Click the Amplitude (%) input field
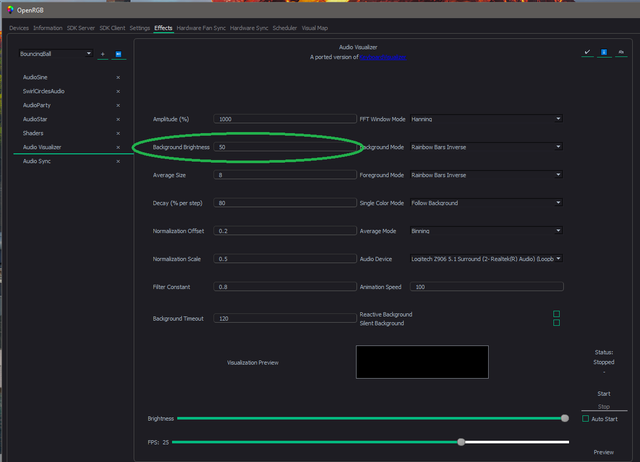The image size is (640, 462). [285, 119]
